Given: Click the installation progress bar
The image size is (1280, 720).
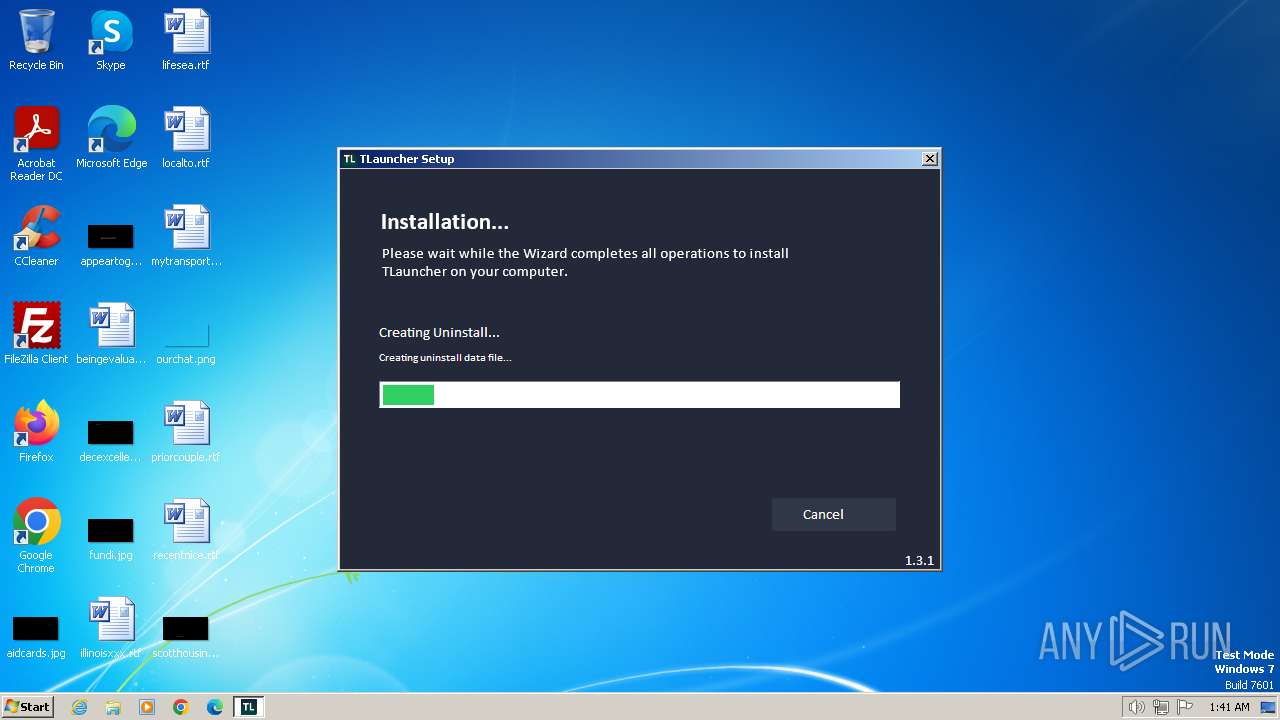Looking at the screenshot, I should pos(639,395).
